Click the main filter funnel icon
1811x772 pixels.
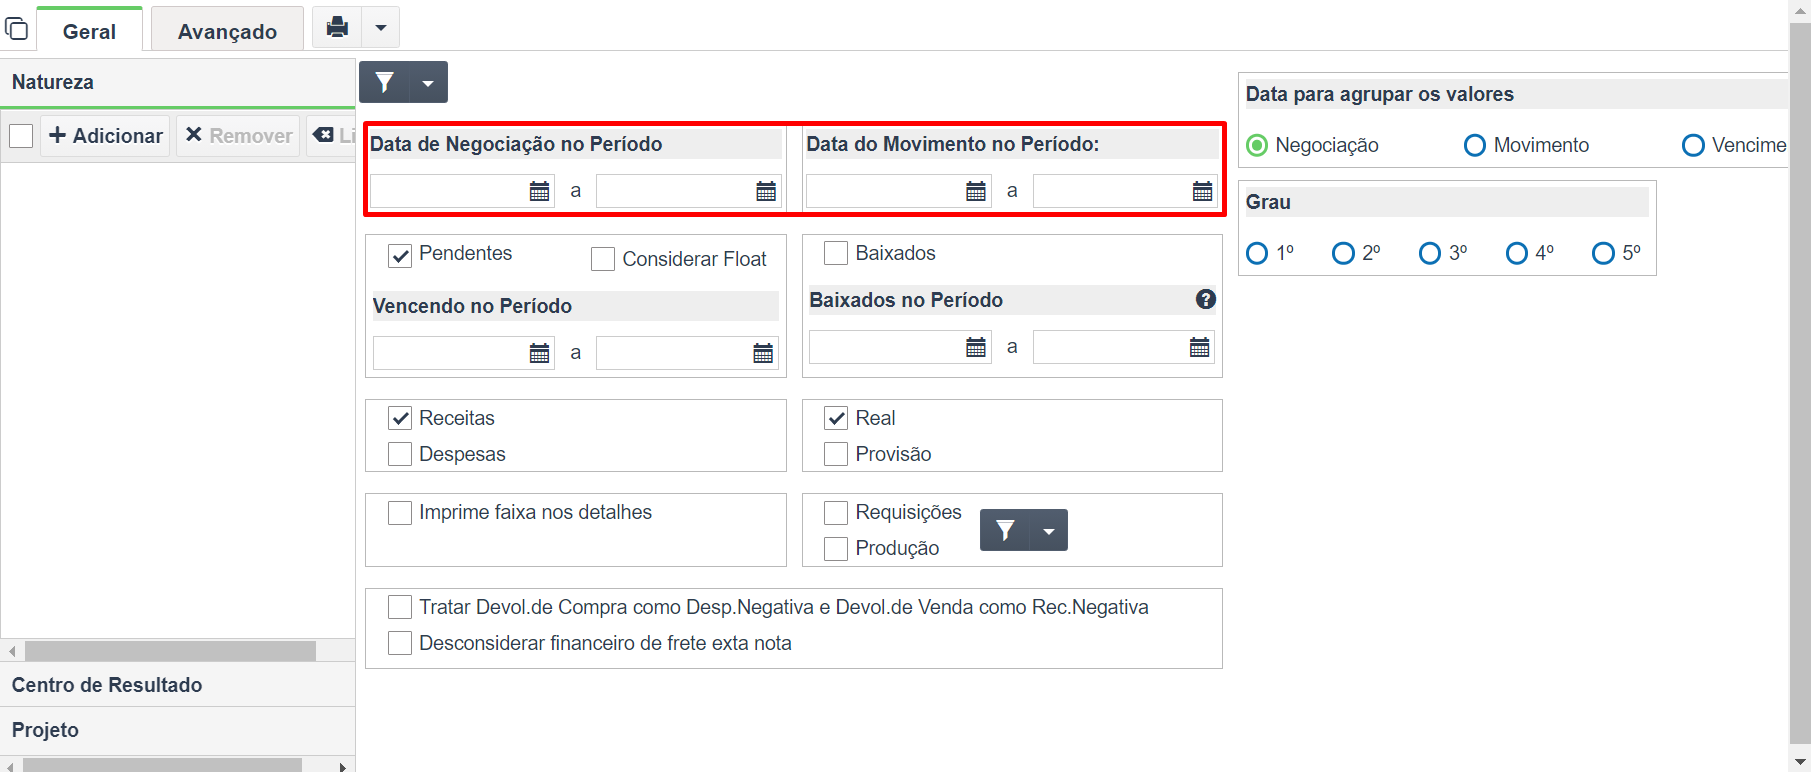[x=385, y=82]
